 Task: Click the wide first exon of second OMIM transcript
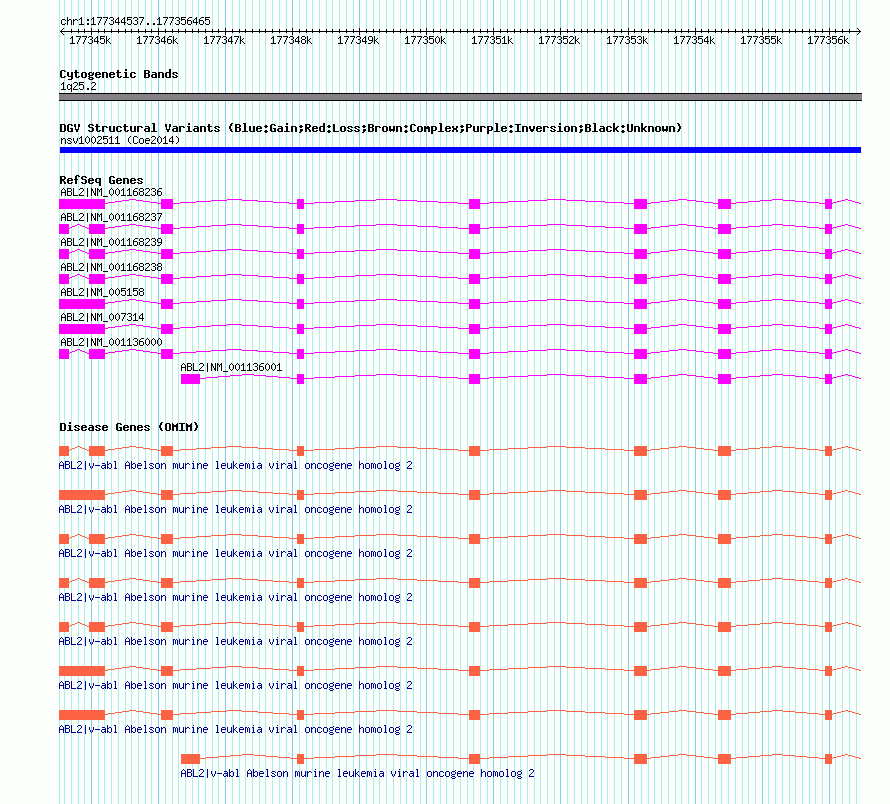point(82,495)
